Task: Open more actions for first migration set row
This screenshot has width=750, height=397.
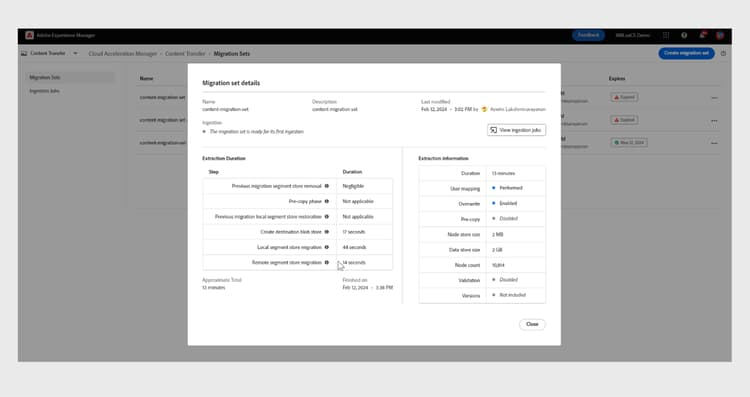Action: click(714, 98)
